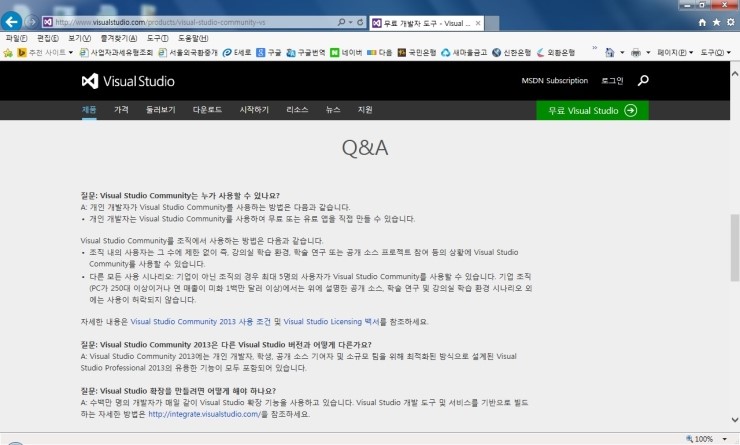Go back using the browser back arrow
This screenshot has height=445, width=740.
[11, 22]
